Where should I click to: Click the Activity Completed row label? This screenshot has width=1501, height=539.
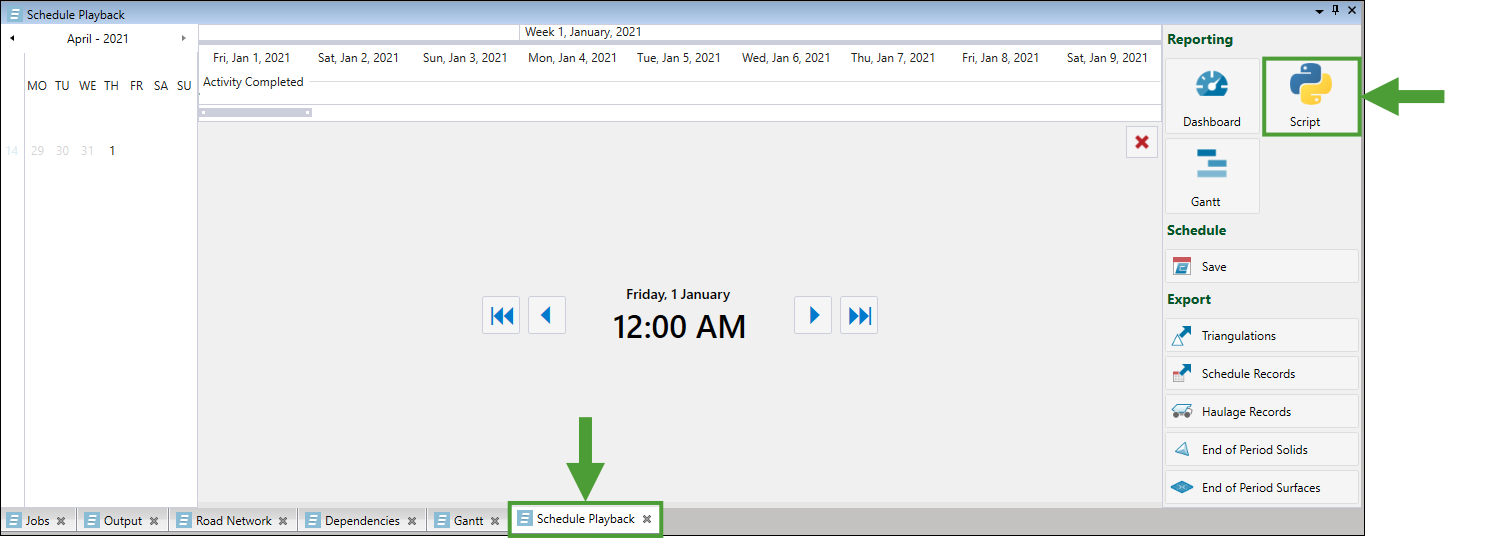click(x=253, y=82)
